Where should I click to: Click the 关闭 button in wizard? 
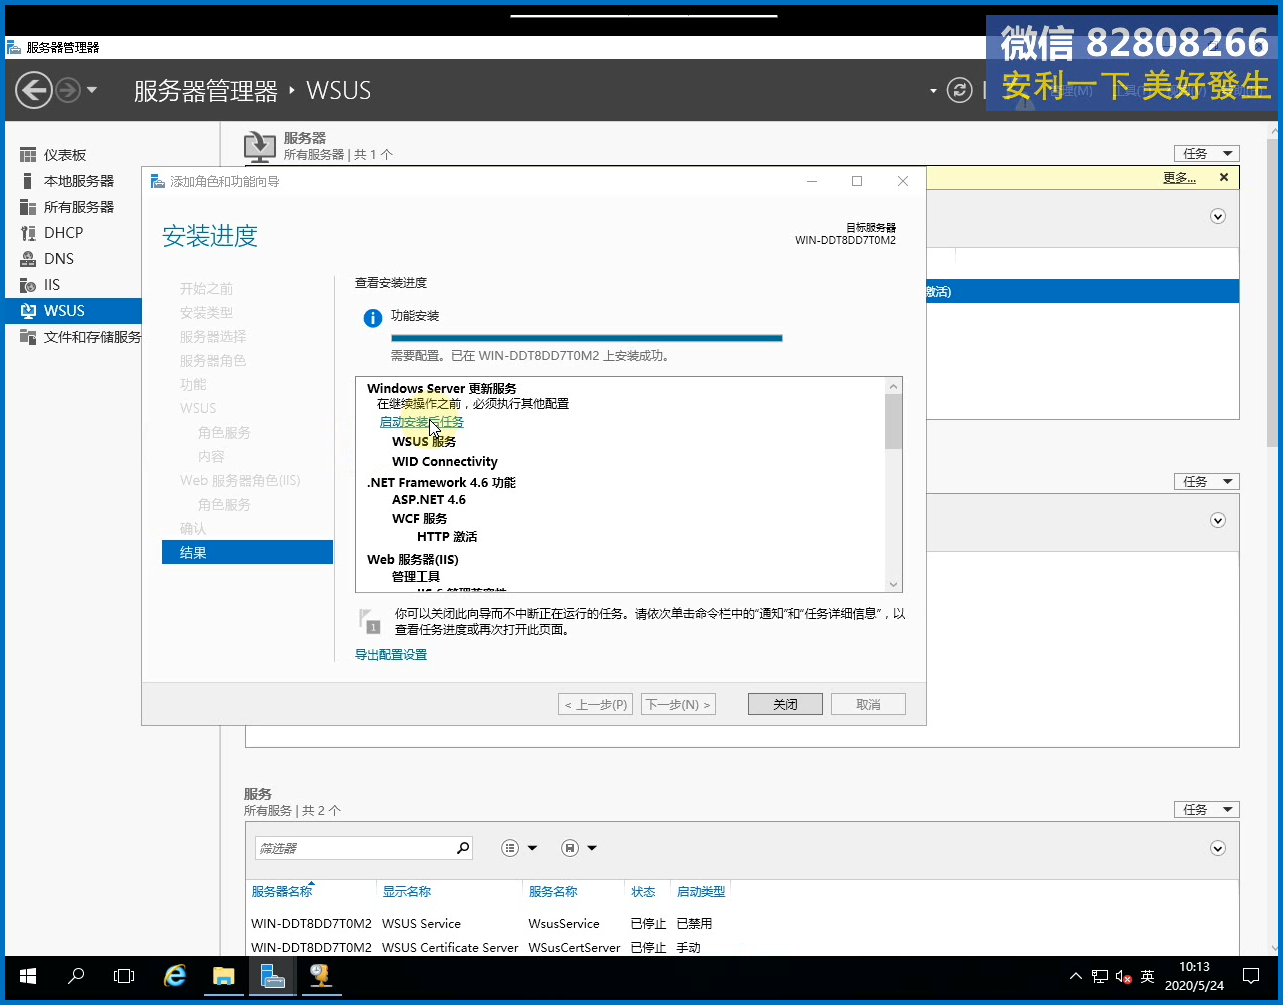[x=785, y=704]
